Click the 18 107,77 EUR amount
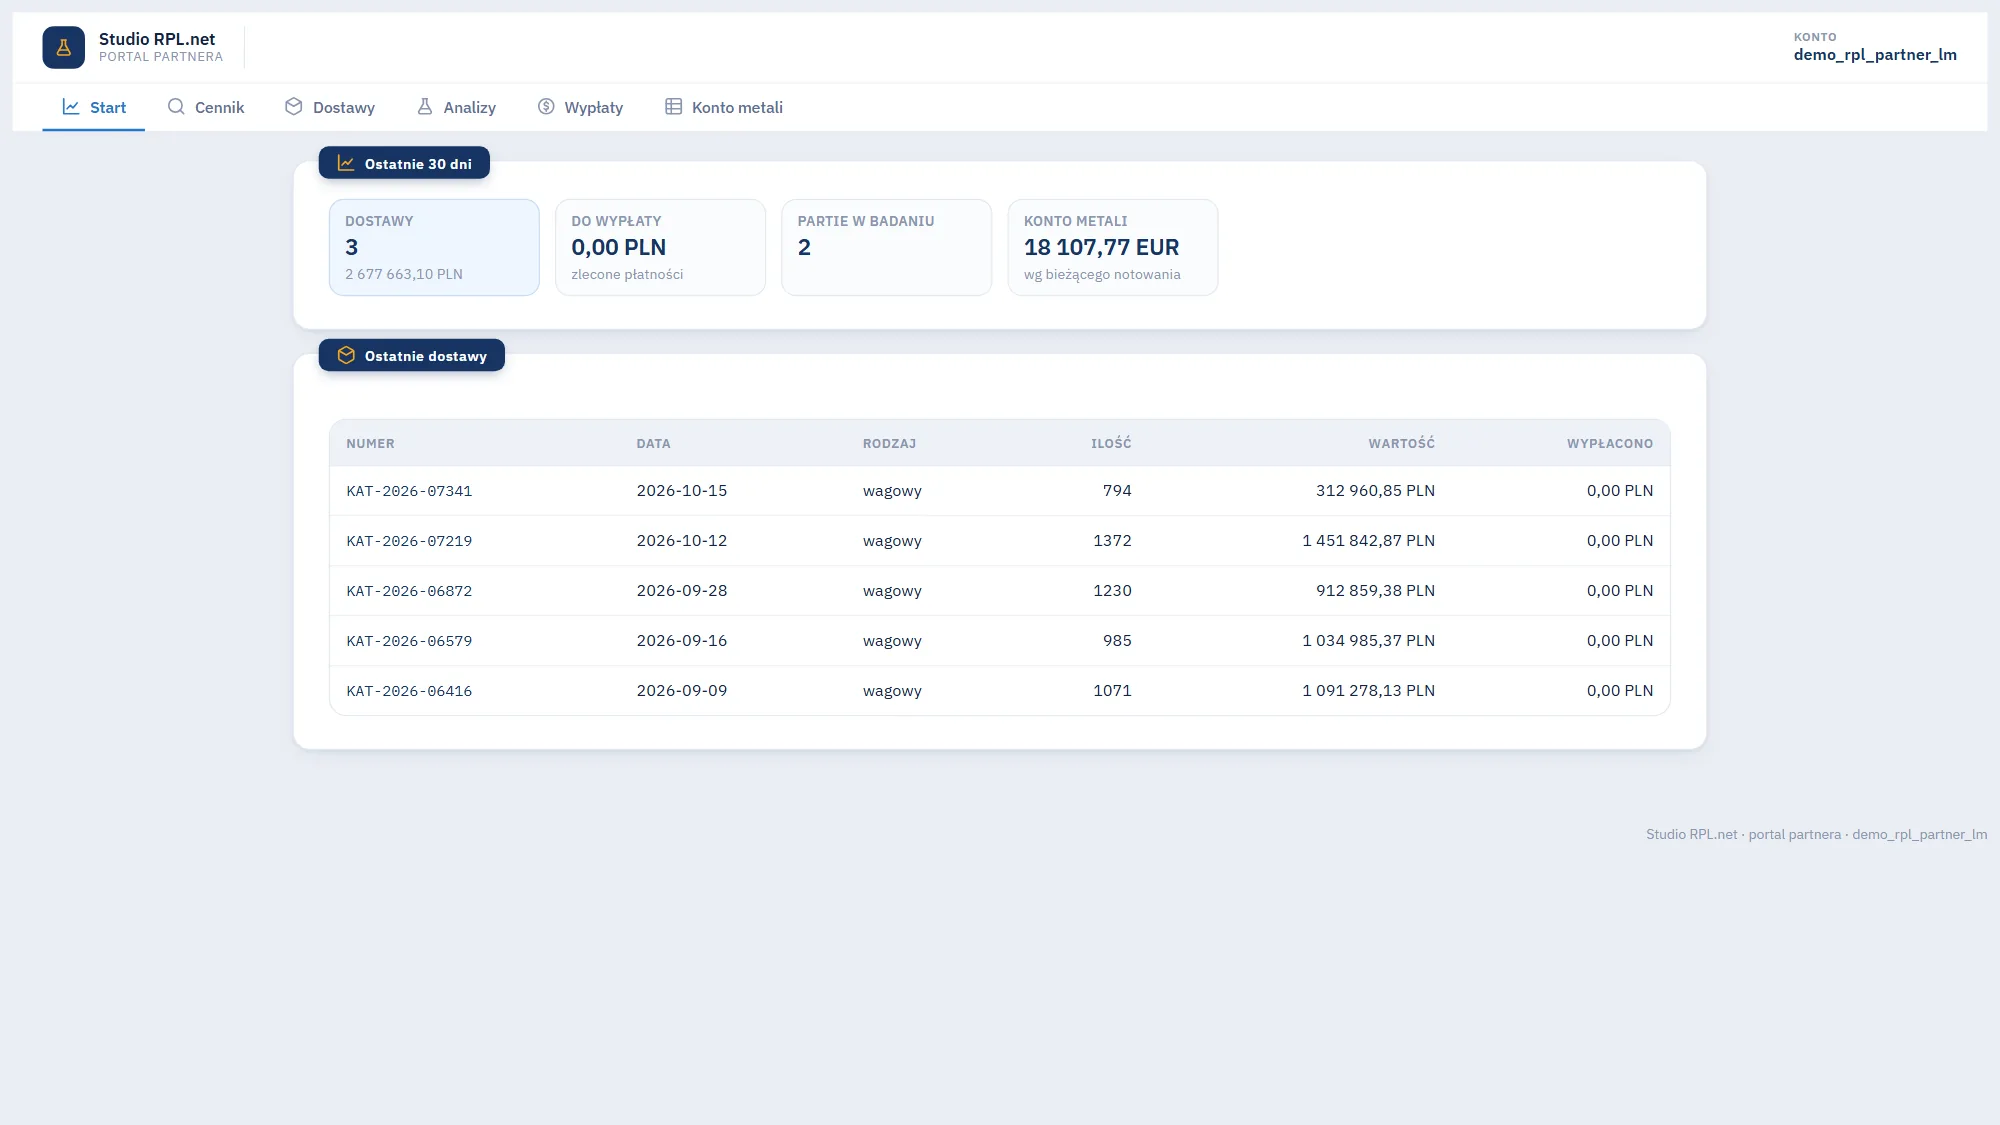Viewport: 2000px width, 1125px height. click(1101, 247)
